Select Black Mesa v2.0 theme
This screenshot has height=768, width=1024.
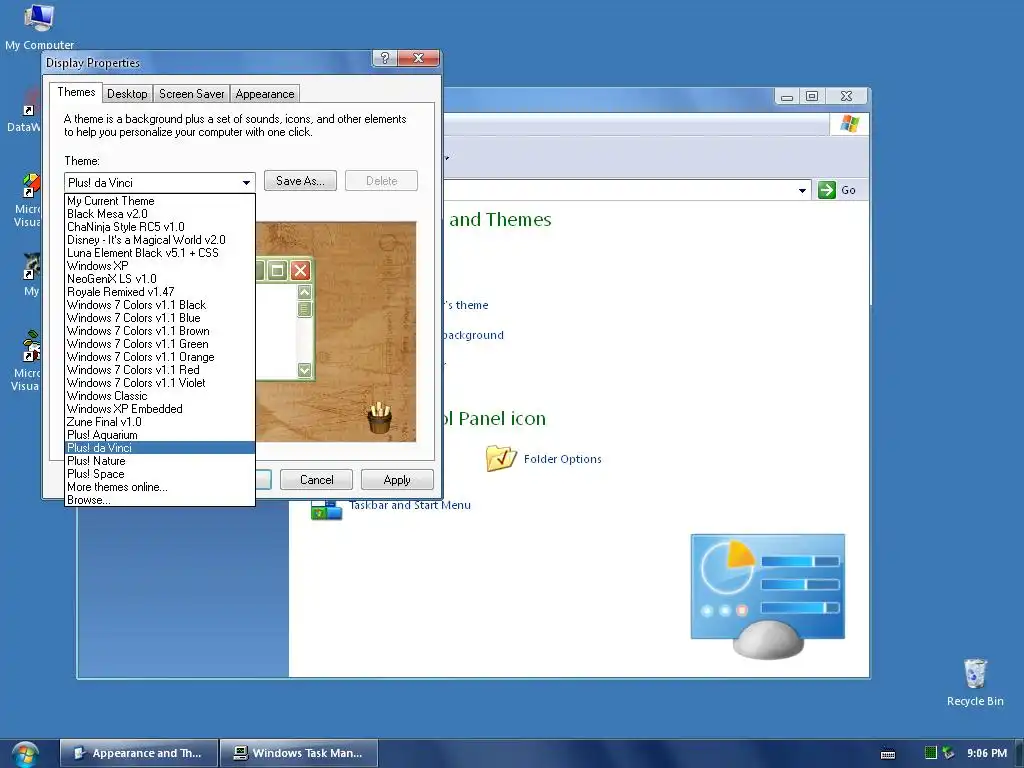pyautogui.click(x=160, y=214)
